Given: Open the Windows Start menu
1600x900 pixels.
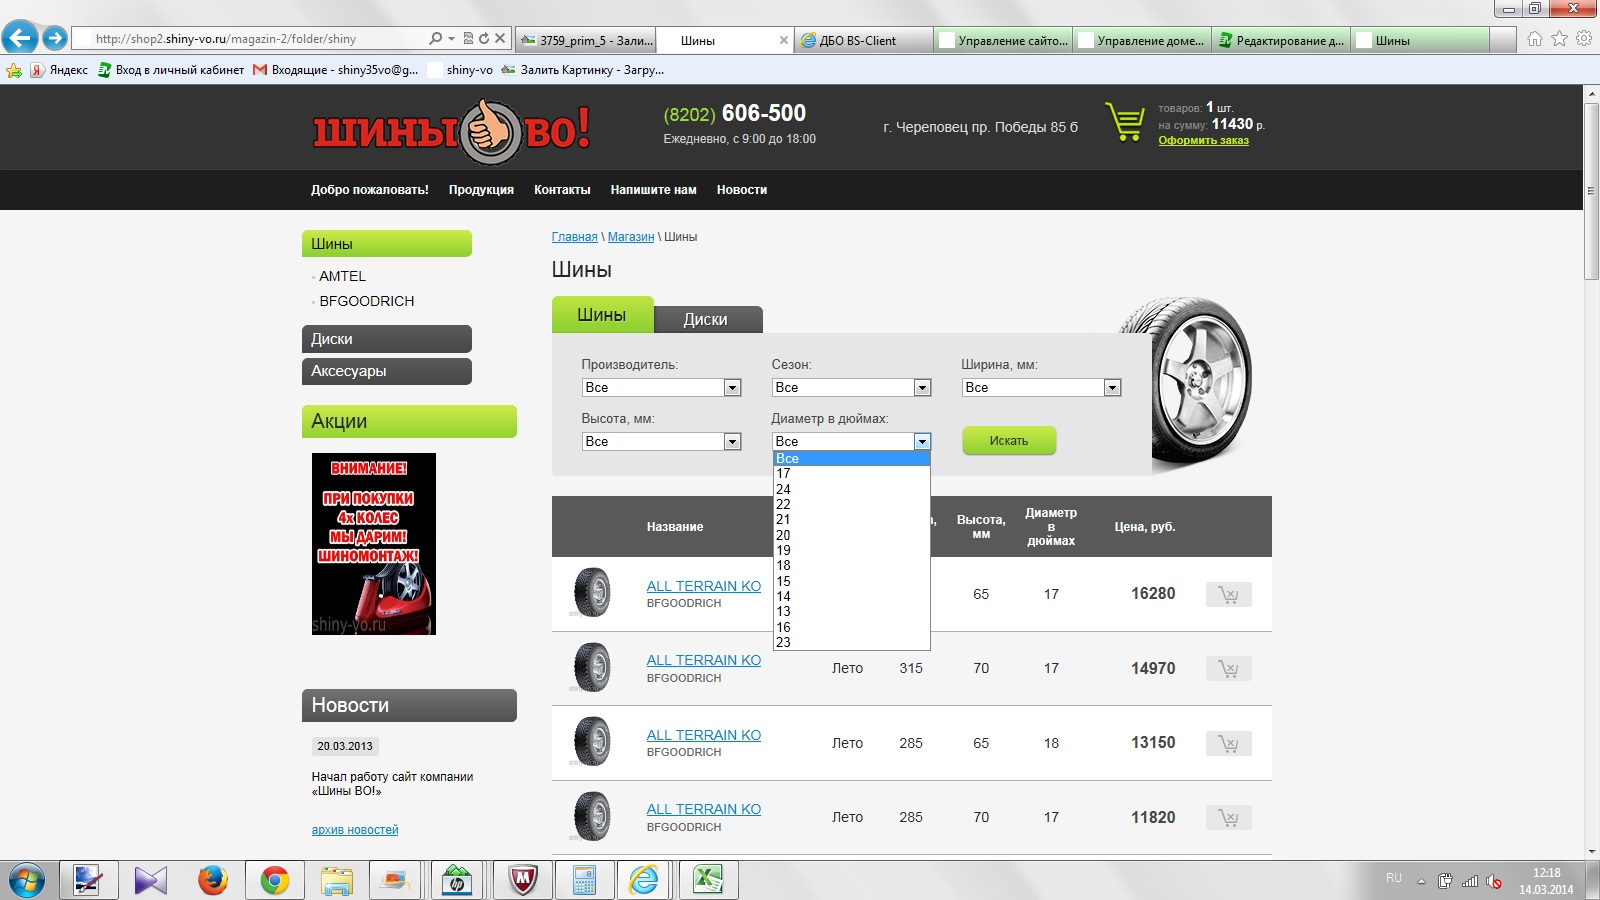Looking at the screenshot, I should tap(27, 880).
